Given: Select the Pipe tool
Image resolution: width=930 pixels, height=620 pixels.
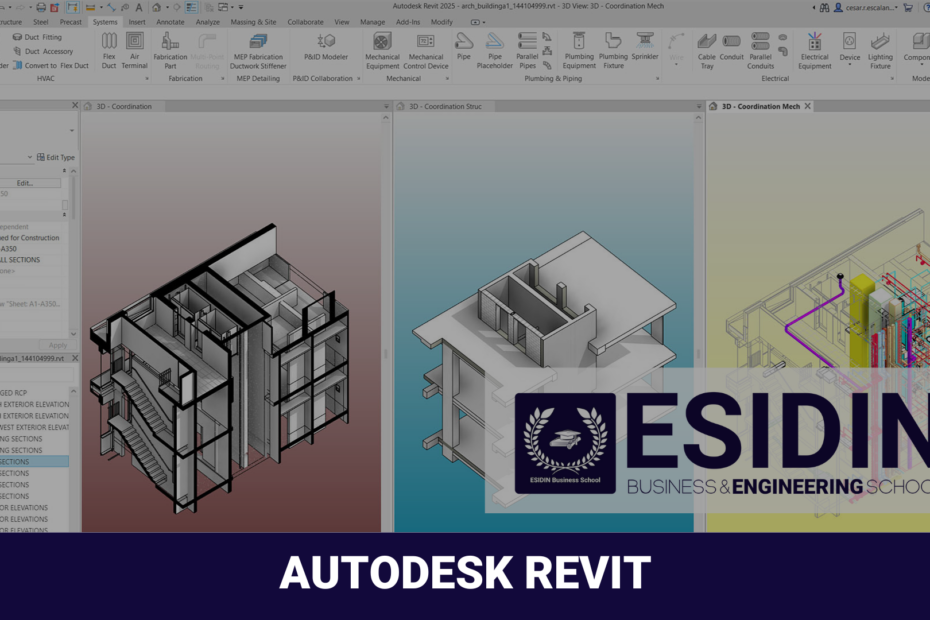Looking at the screenshot, I should click(462, 45).
